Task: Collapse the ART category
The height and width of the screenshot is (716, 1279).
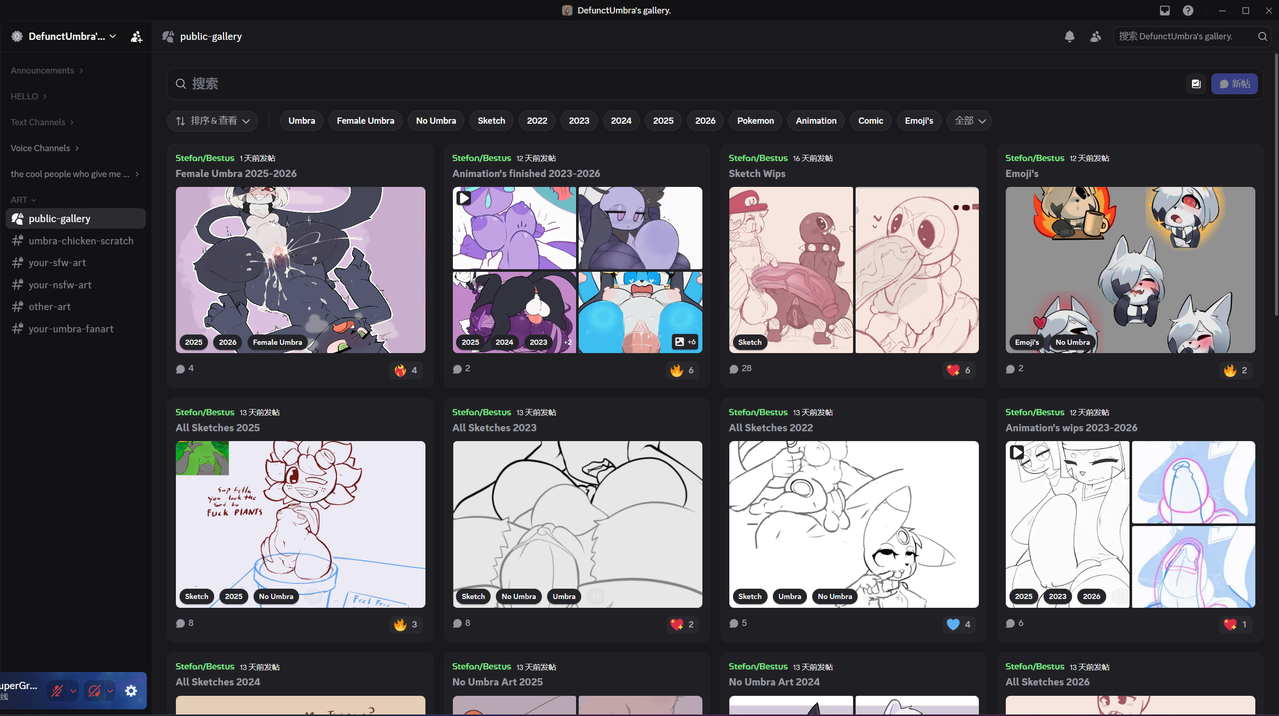Action: click(24, 200)
